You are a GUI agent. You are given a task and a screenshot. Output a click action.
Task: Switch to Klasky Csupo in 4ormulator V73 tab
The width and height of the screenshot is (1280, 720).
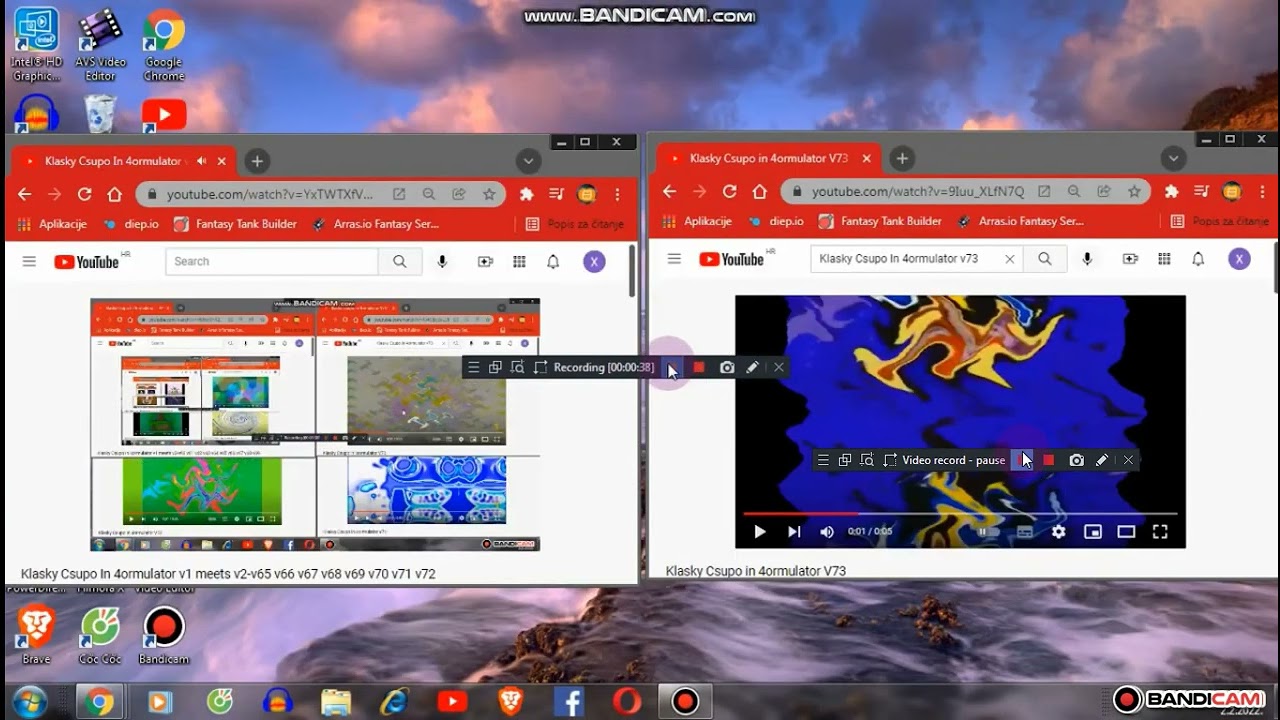[767, 158]
